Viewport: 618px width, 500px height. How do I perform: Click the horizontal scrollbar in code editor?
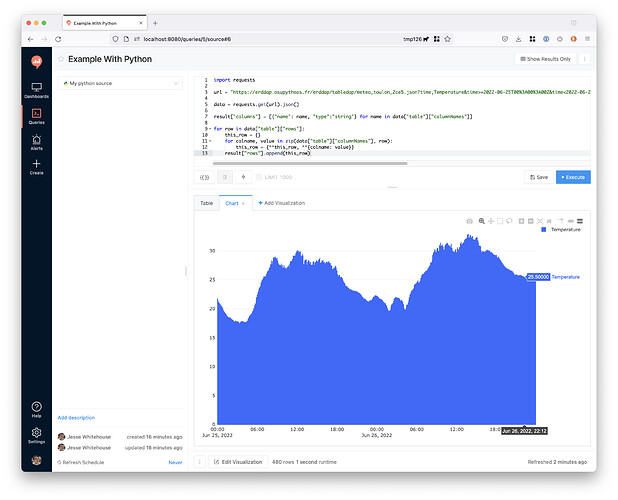click(310, 163)
